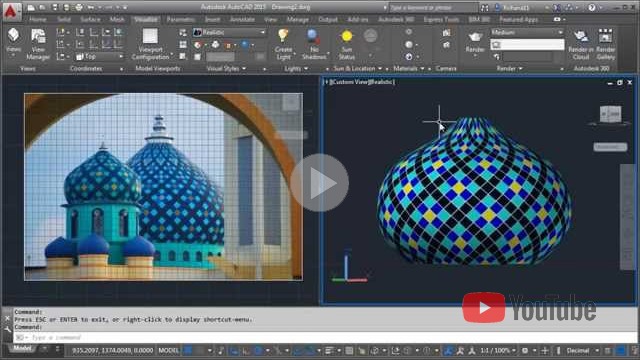This screenshot has height=360, width=640.
Task: Open the Realistic visual style dropdown
Action: coord(230,32)
